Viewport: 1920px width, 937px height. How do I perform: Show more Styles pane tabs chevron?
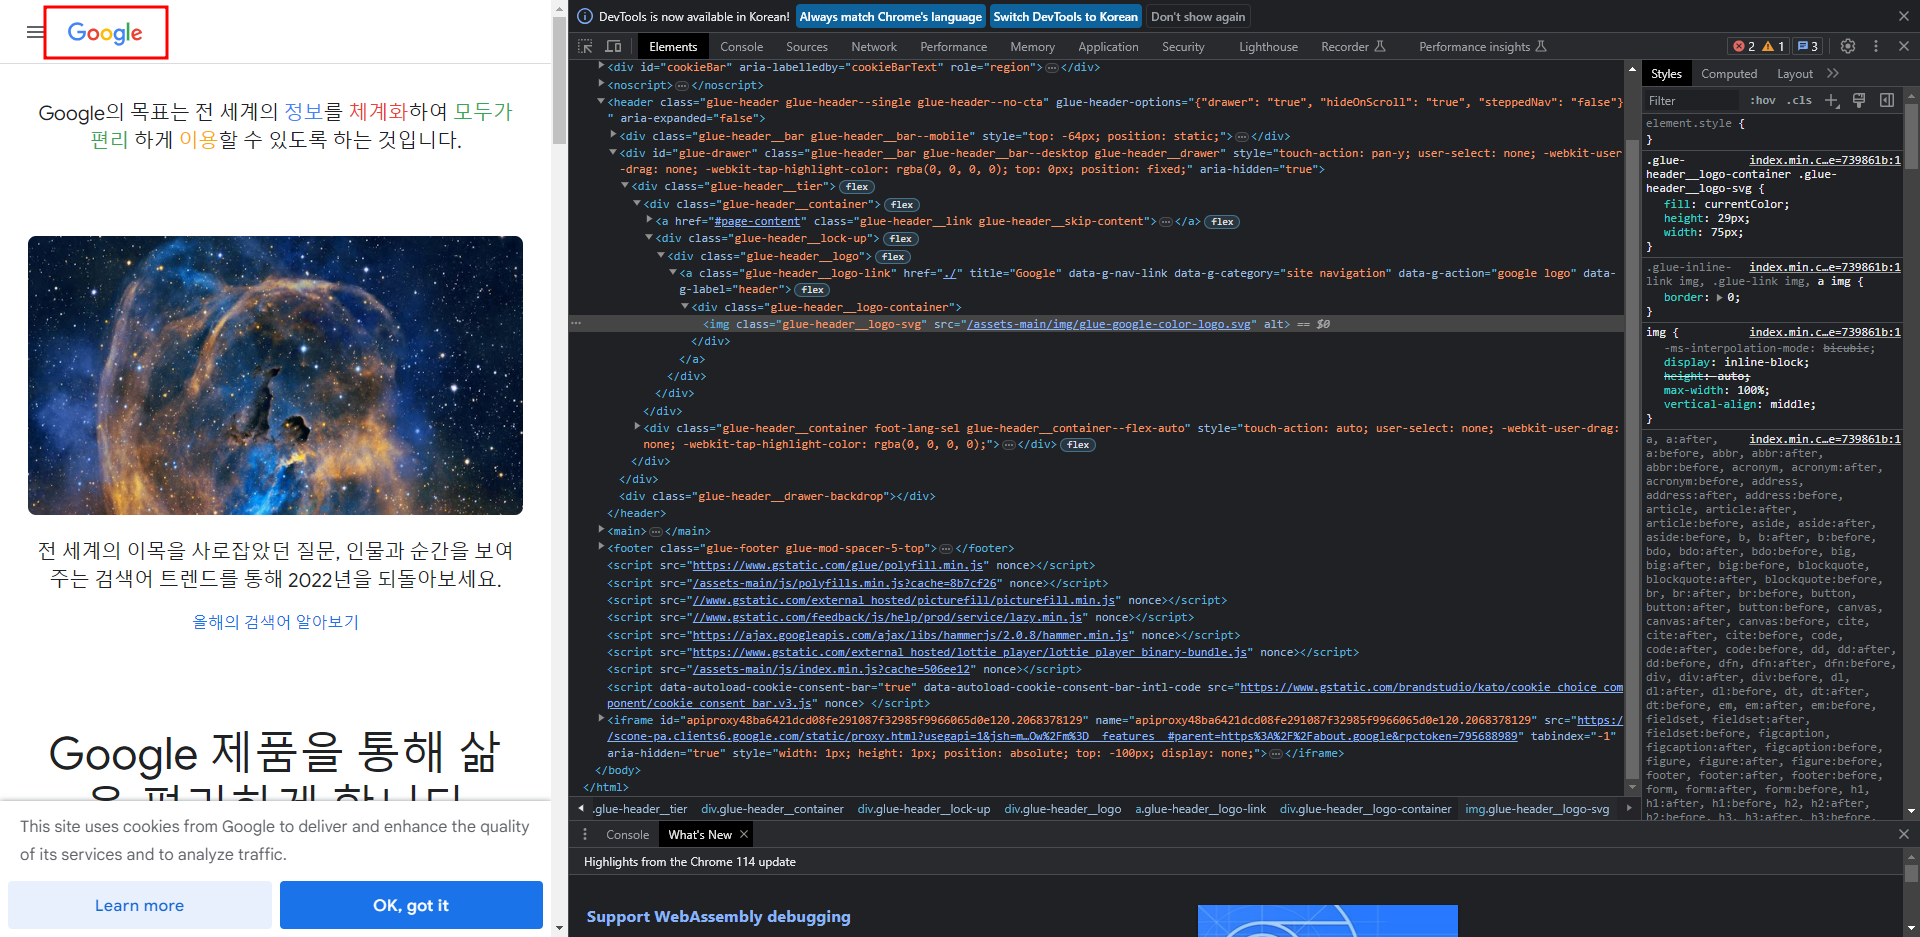pyautogui.click(x=1833, y=73)
